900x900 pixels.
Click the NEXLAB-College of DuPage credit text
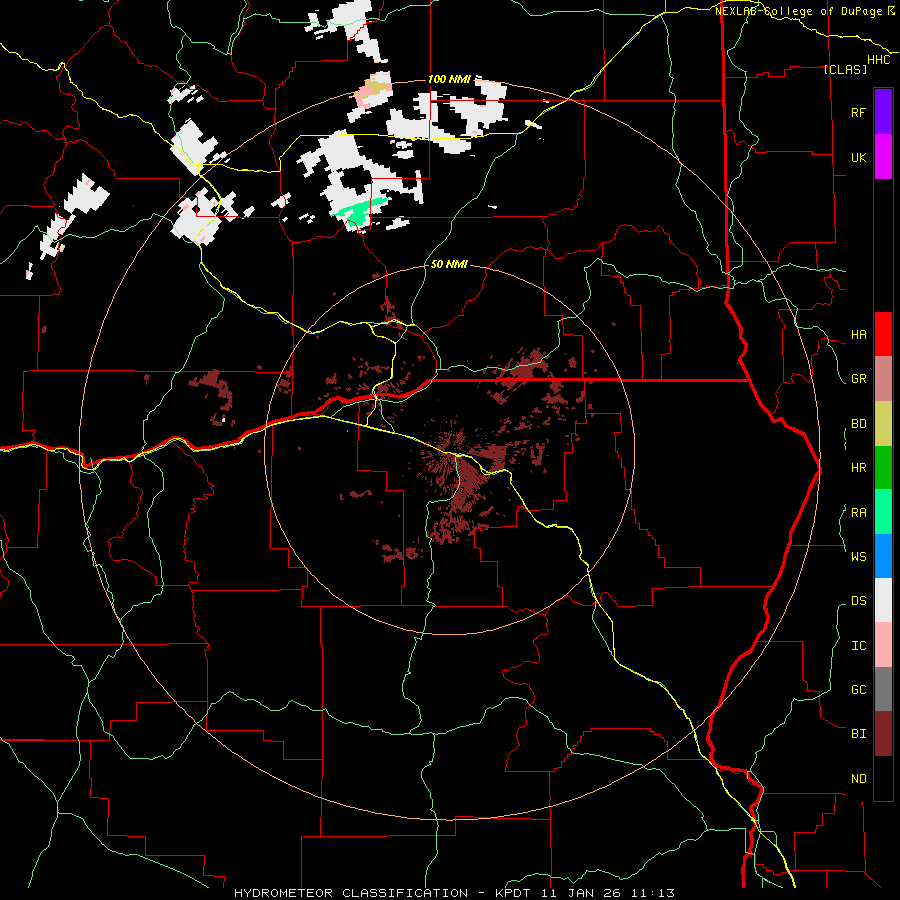(798, 11)
